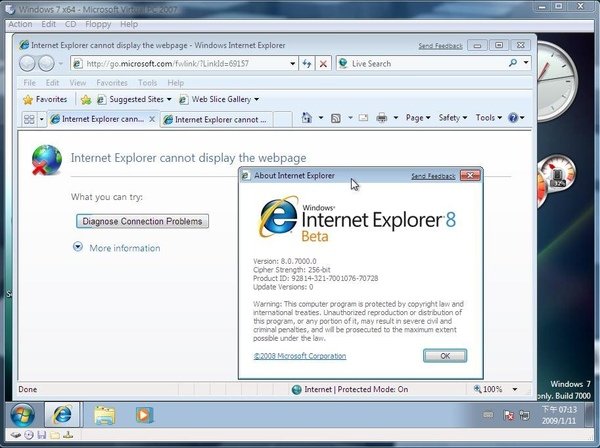600x448 pixels.
Task: Switch to the second Internet Explorer cannot tab
Action: 215,120
